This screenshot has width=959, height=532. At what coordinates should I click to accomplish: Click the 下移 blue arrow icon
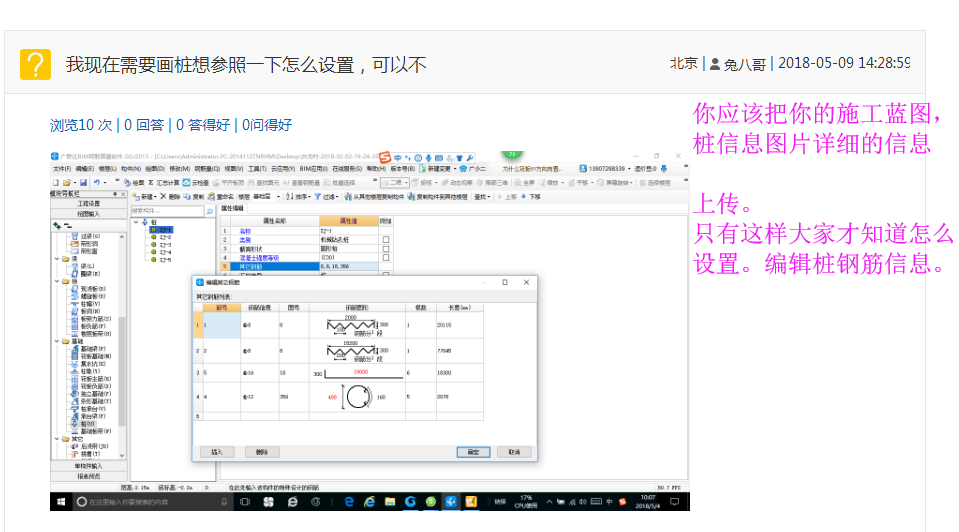(x=524, y=197)
